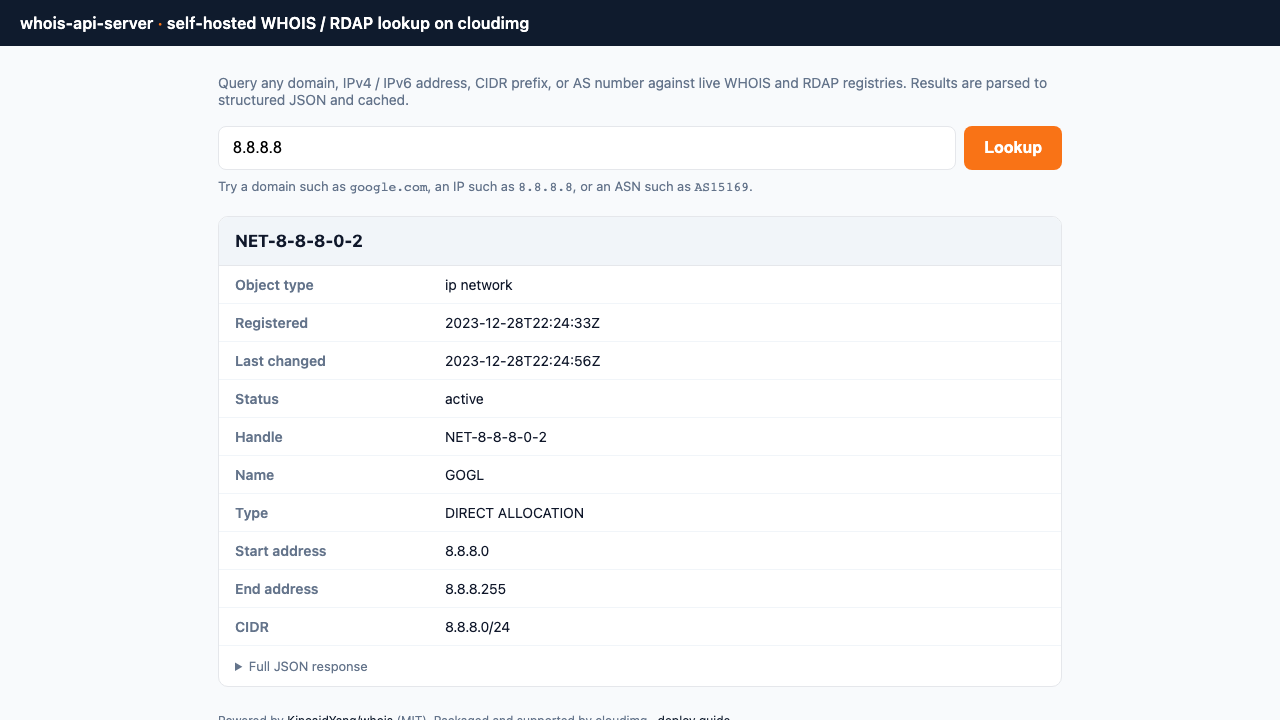
Task: Click the Last changed value 2023-12-28T22:24:56Z
Action: 522,361
